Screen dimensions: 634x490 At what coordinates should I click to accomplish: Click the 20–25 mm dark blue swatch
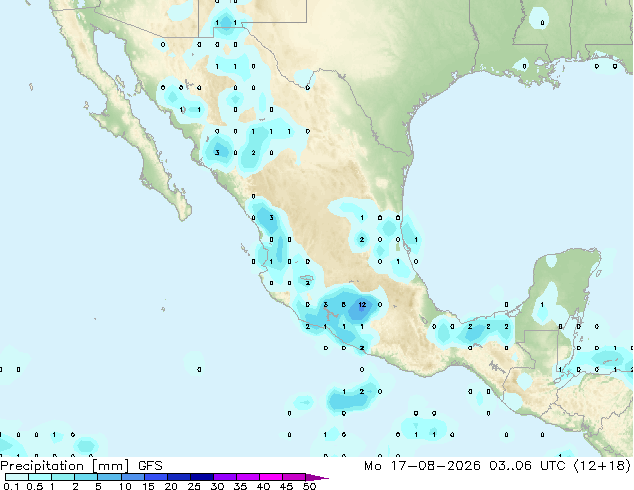point(178,477)
